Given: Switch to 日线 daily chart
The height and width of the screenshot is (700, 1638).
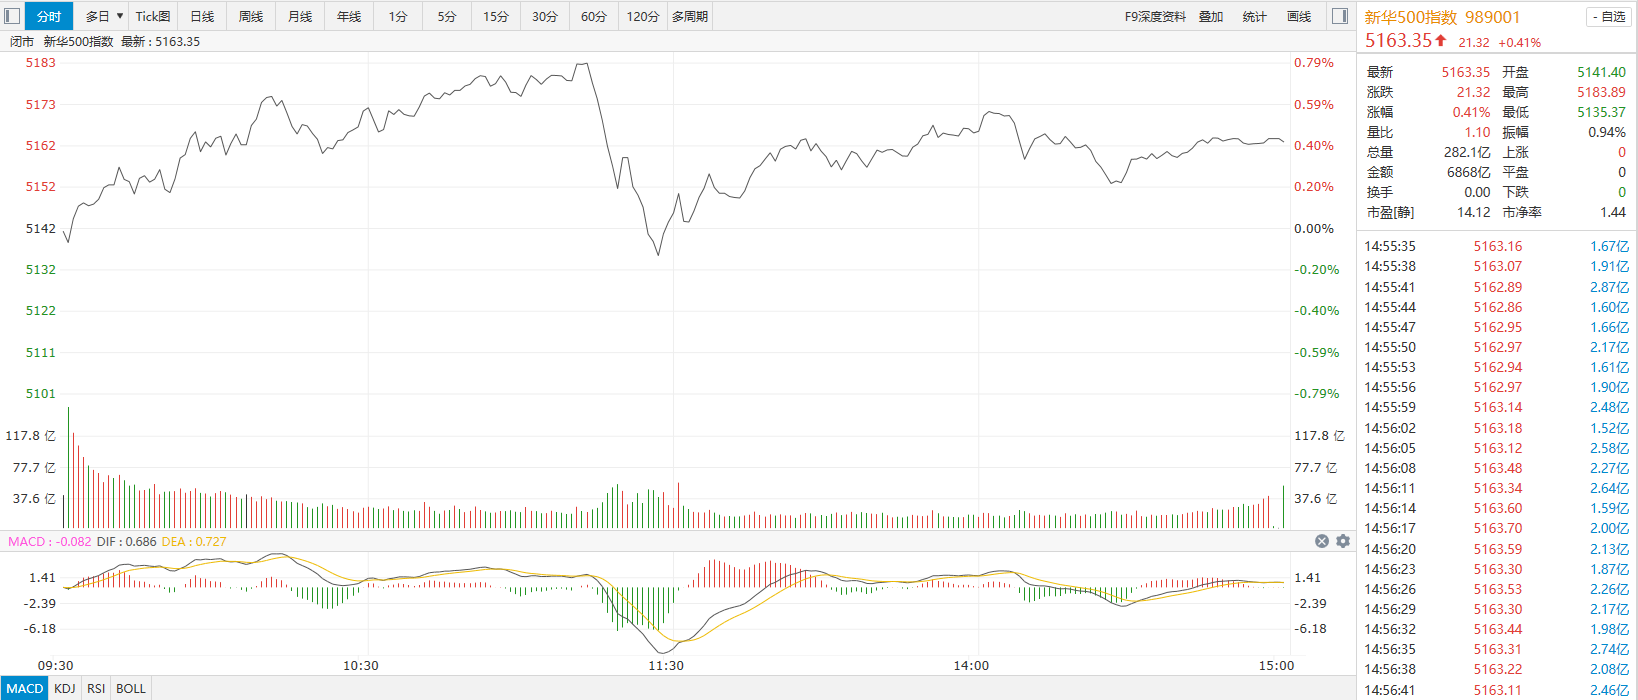Looking at the screenshot, I should 202,17.
